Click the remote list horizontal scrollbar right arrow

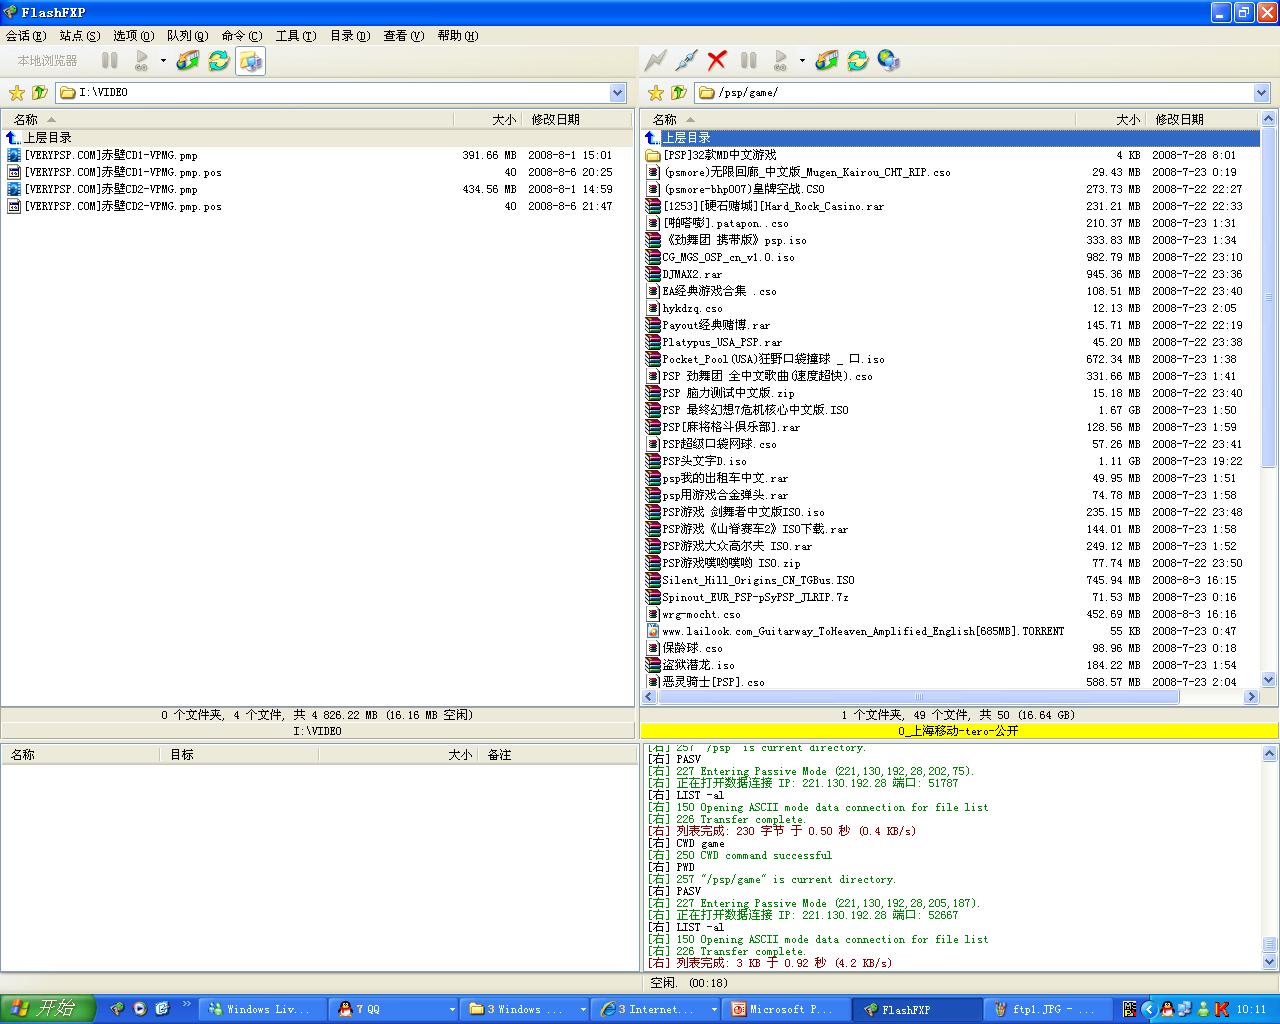1251,697
